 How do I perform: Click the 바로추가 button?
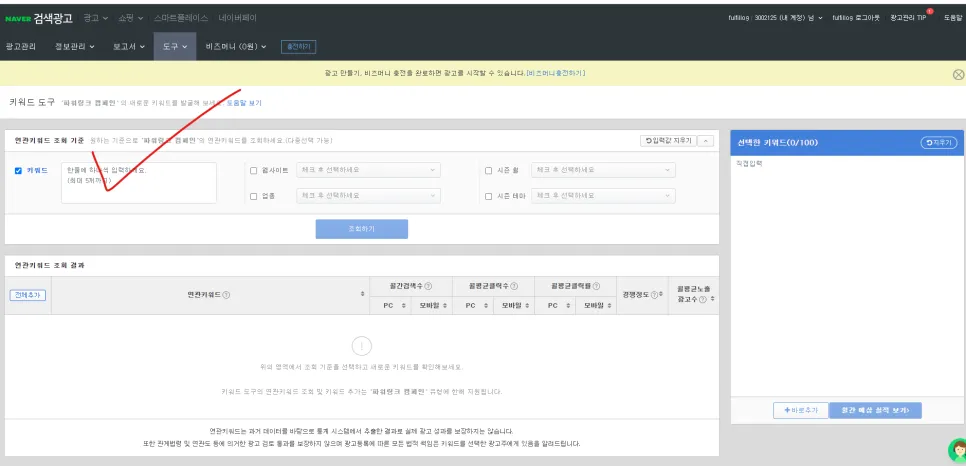[x=801, y=411]
